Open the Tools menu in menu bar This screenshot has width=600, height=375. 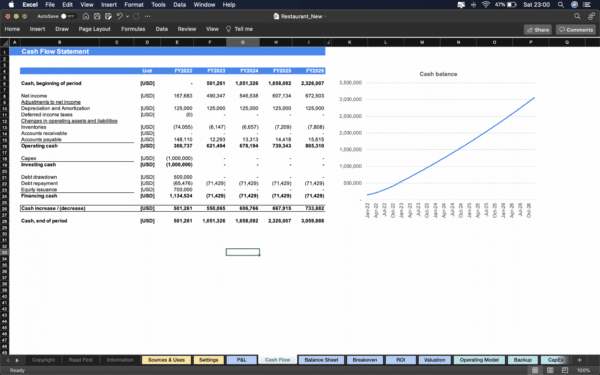point(158,5)
